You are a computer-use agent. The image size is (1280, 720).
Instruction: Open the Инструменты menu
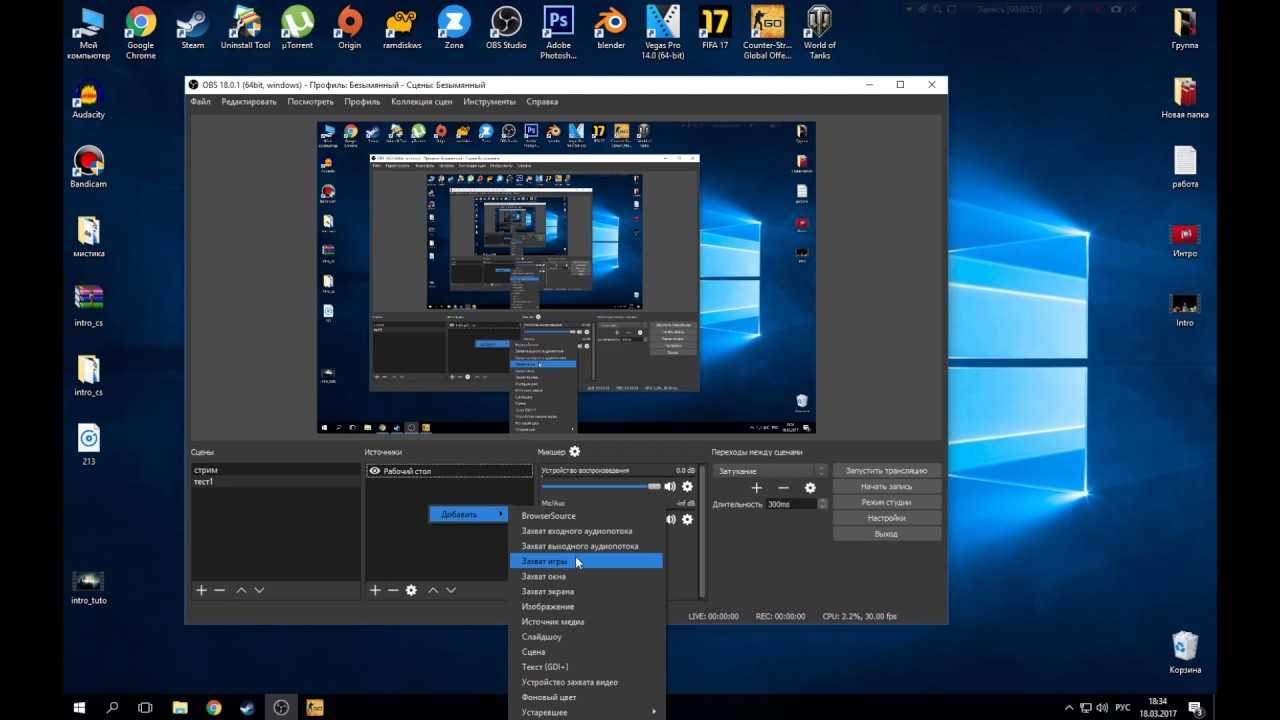(489, 102)
